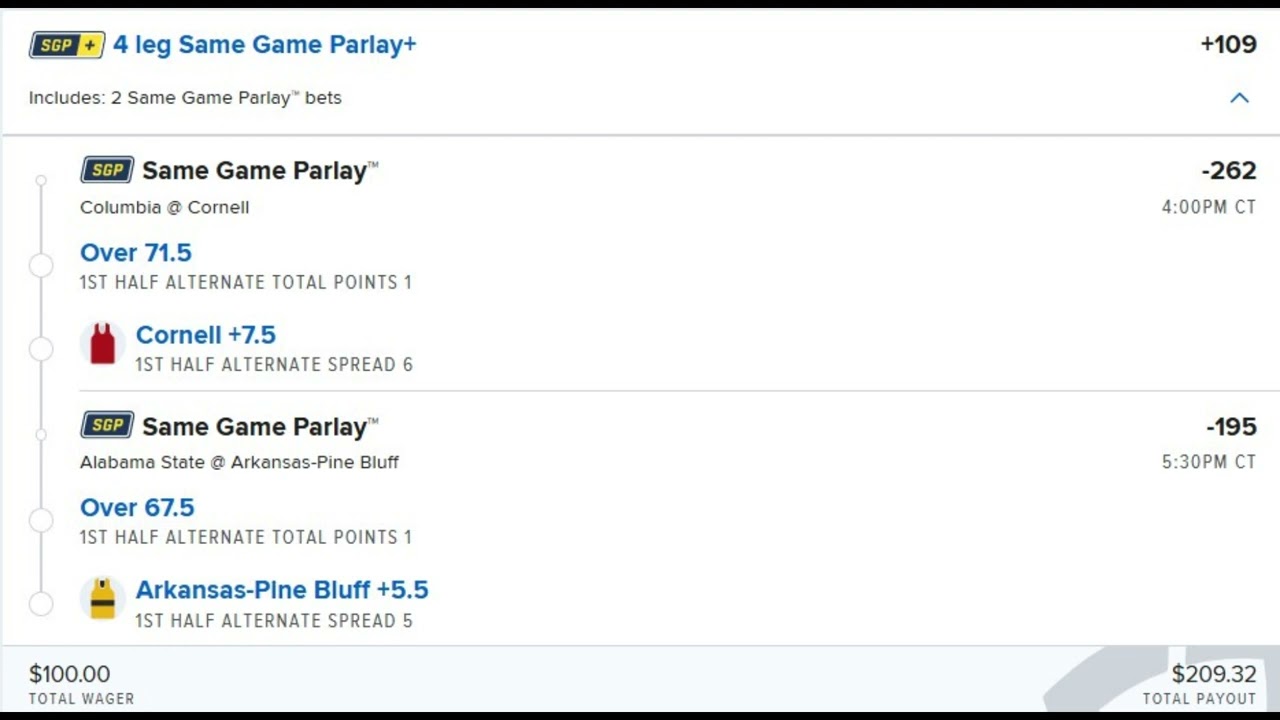Screen dimensions: 1280x720
Task: Click the $100.00 total wager amount
Action: click(69, 675)
